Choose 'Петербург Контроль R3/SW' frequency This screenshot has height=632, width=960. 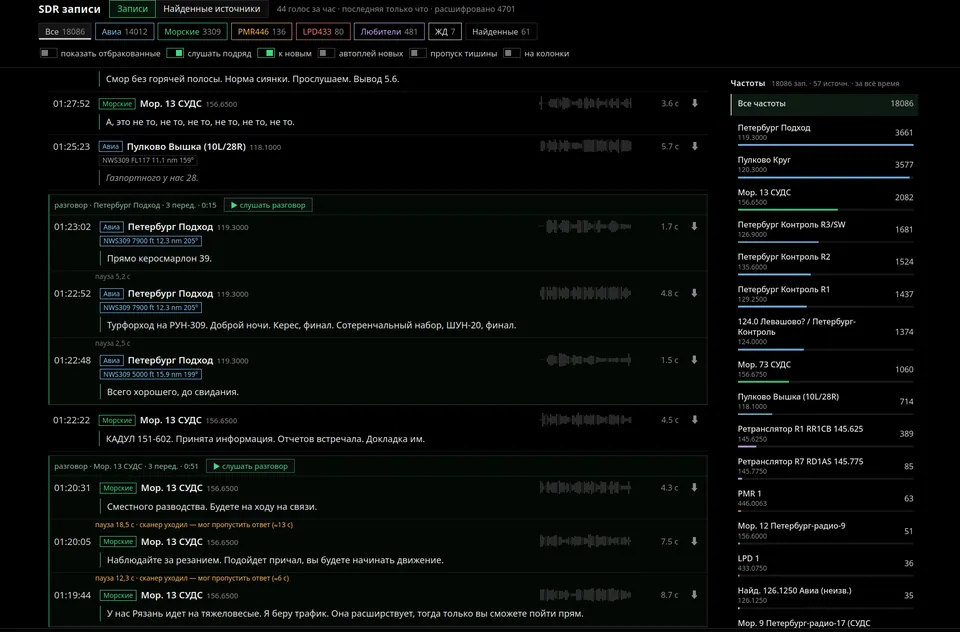point(825,230)
